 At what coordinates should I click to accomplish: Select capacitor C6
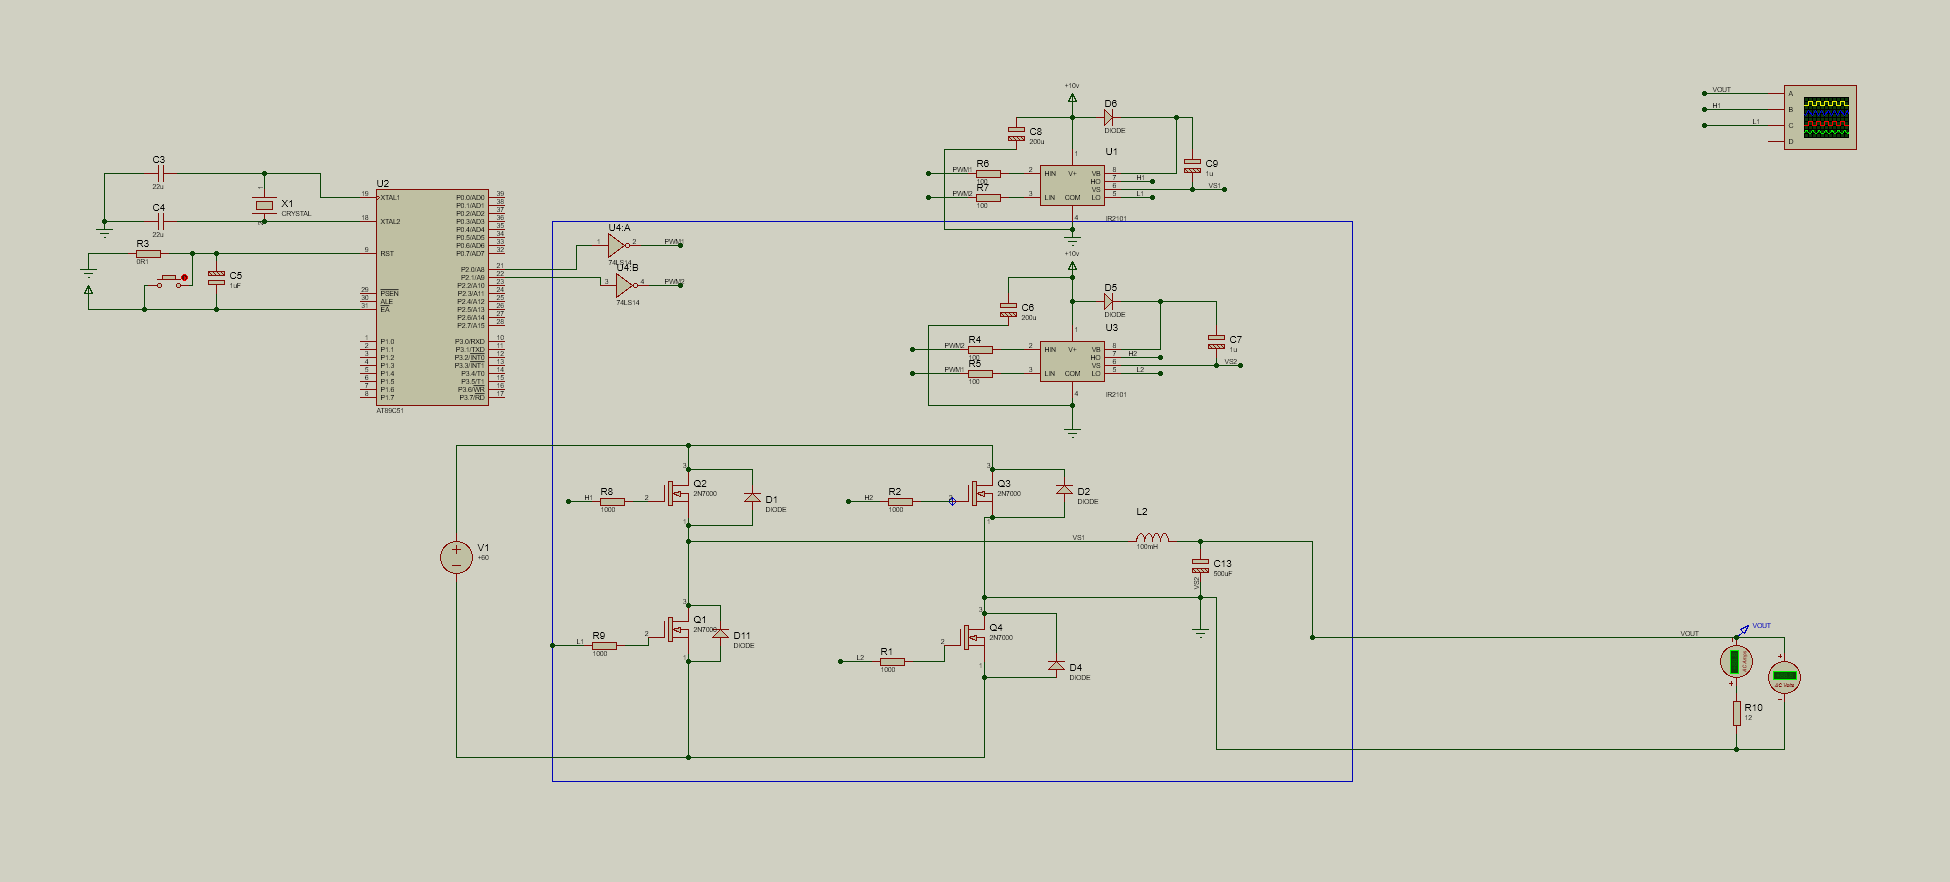coord(1008,310)
